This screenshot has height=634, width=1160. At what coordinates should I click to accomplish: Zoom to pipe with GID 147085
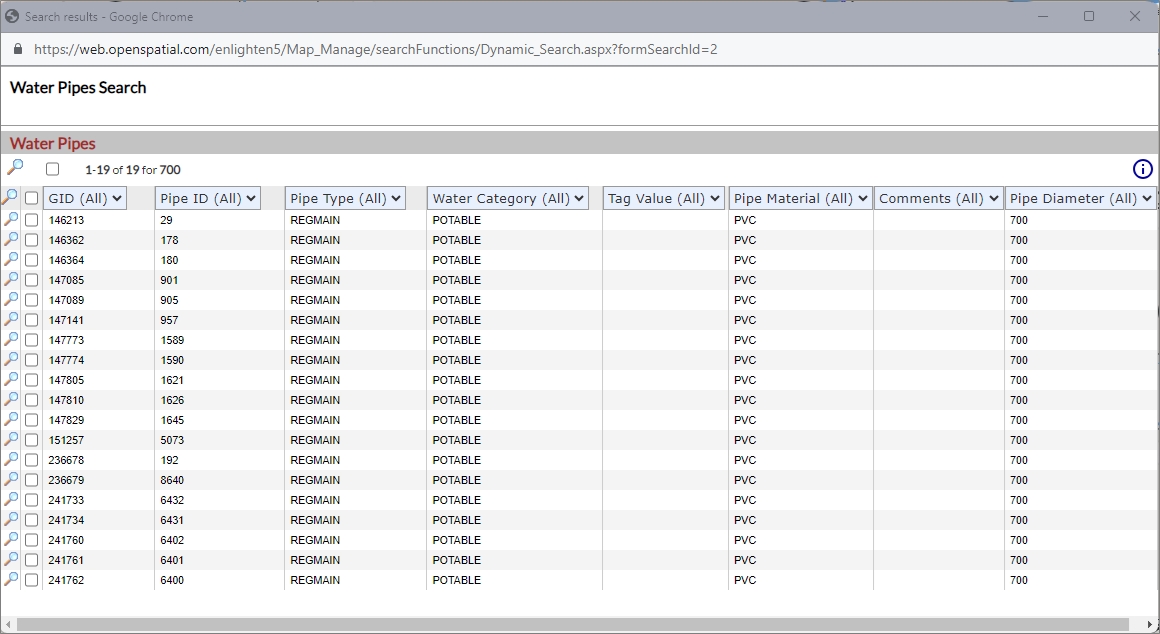pyautogui.click(x=11, y=279)
